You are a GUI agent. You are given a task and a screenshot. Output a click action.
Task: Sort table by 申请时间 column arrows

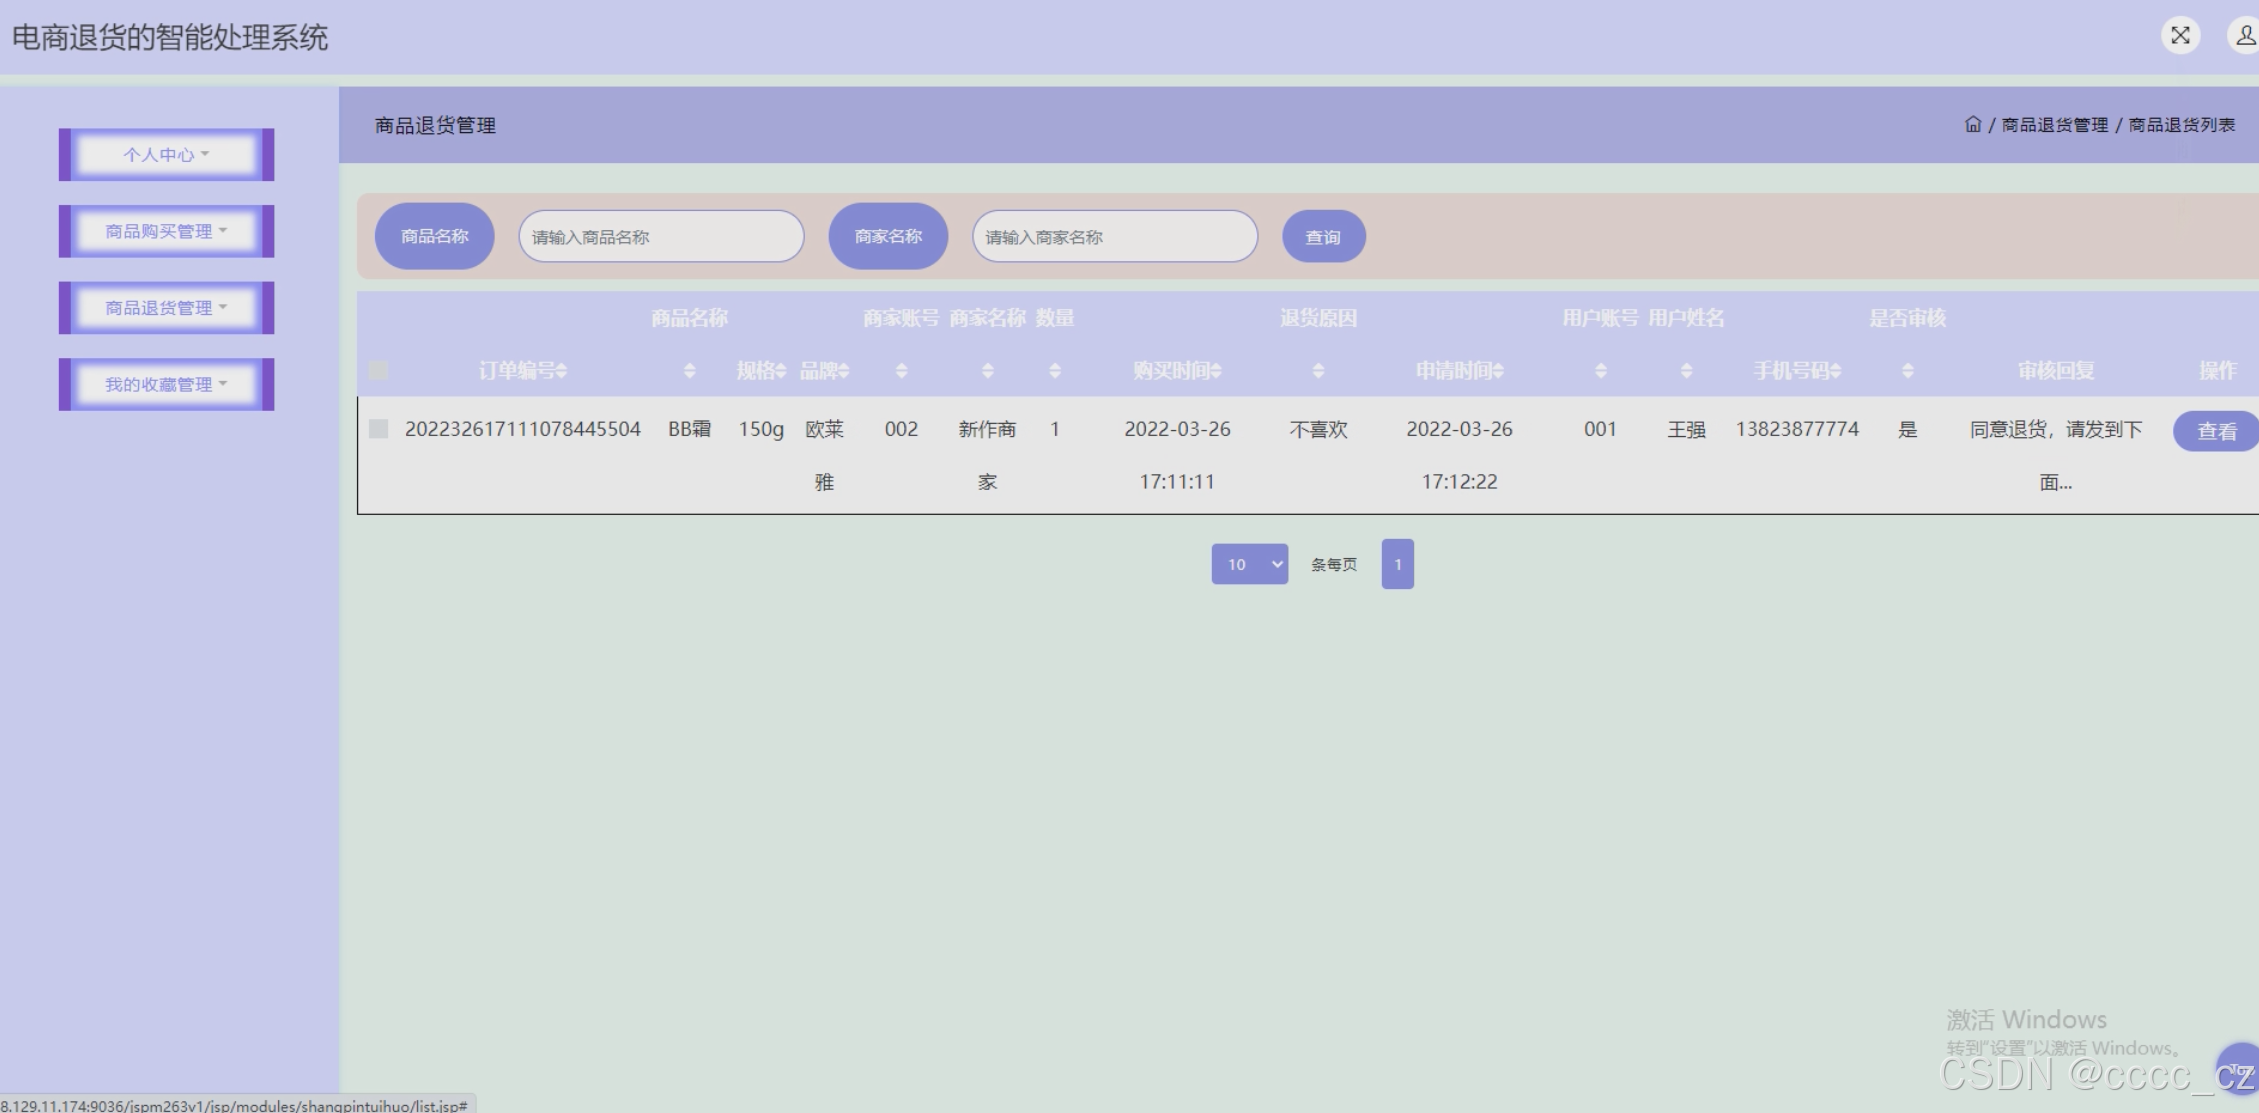click(1498, 371)
